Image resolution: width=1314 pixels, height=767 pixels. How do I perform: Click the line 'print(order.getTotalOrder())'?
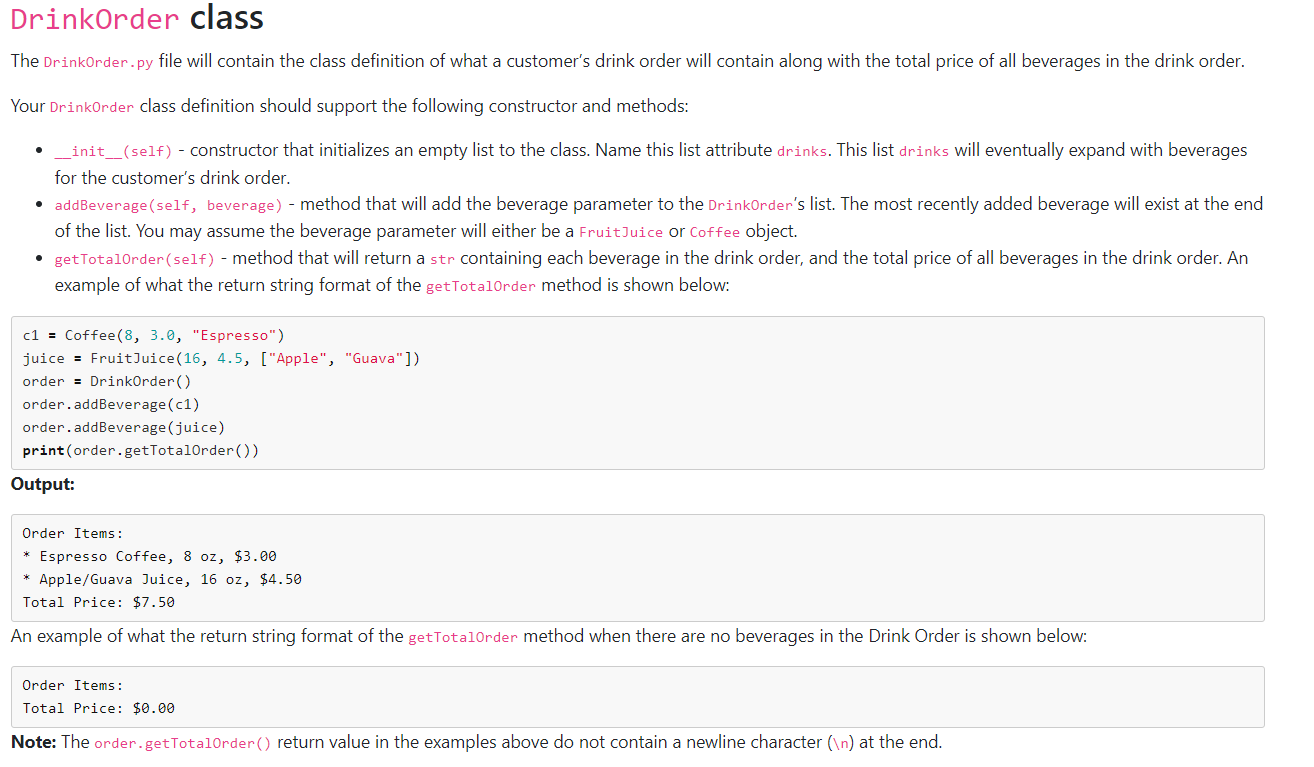point(141,450)
